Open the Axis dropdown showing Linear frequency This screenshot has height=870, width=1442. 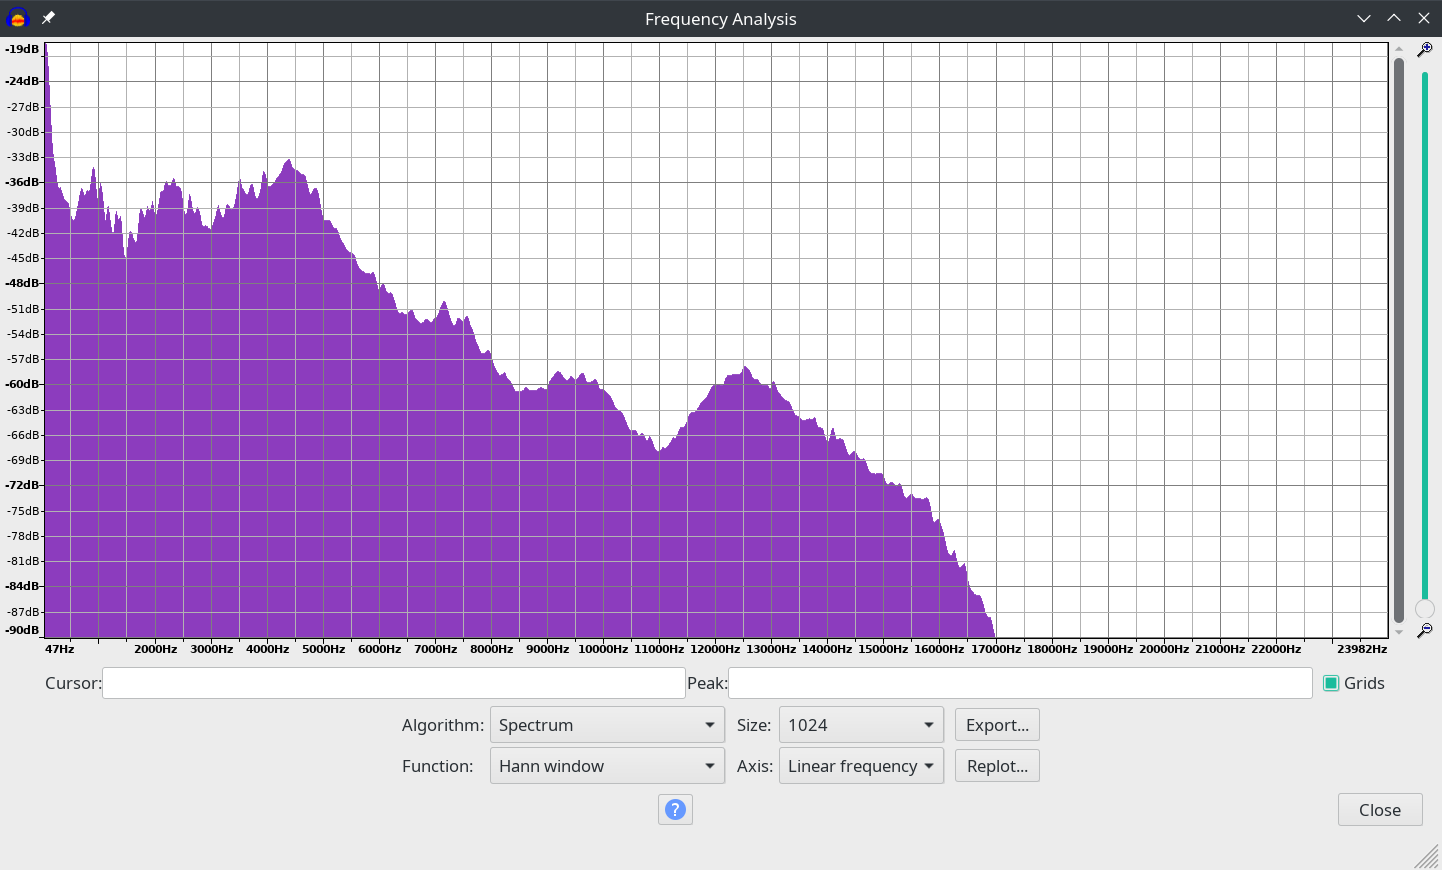[861, 766]
